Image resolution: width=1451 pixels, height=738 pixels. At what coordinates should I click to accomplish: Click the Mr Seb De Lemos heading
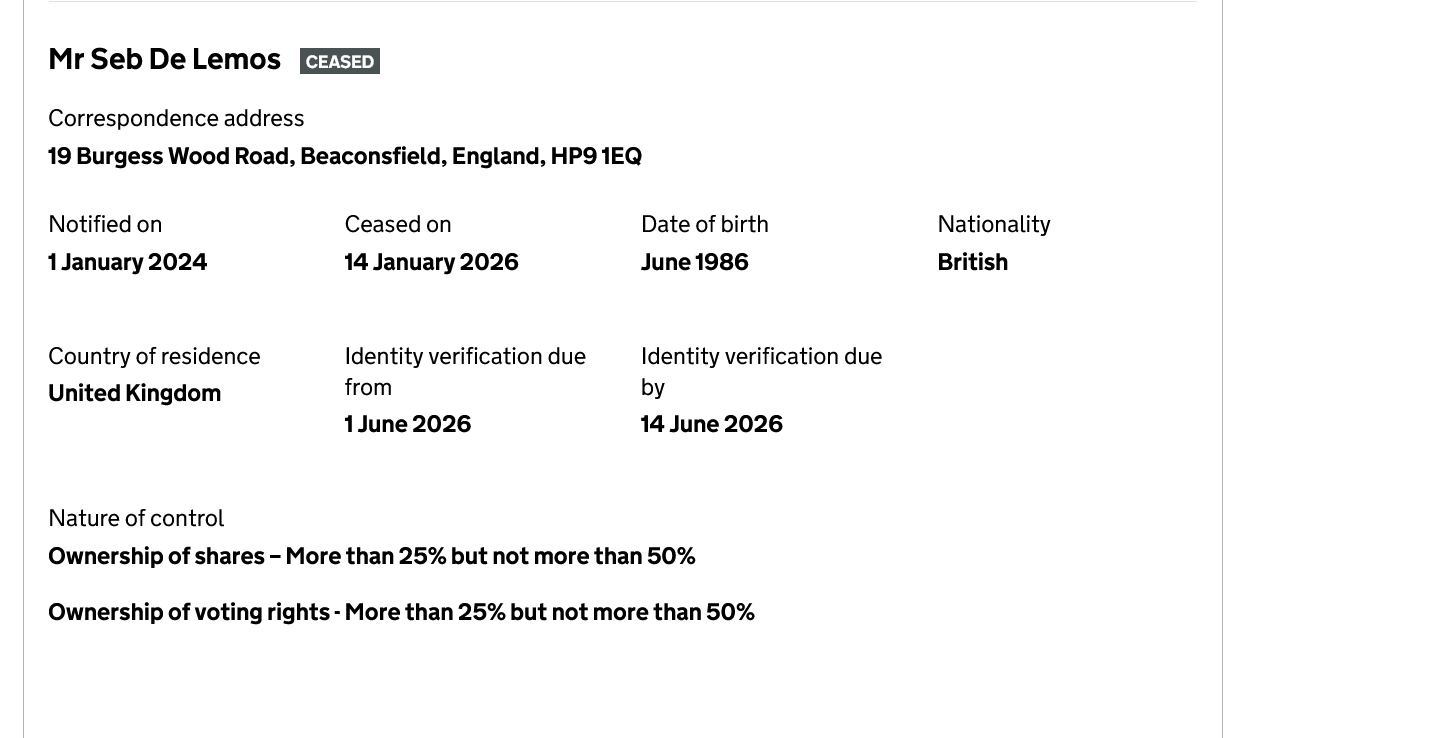[164, 60]
